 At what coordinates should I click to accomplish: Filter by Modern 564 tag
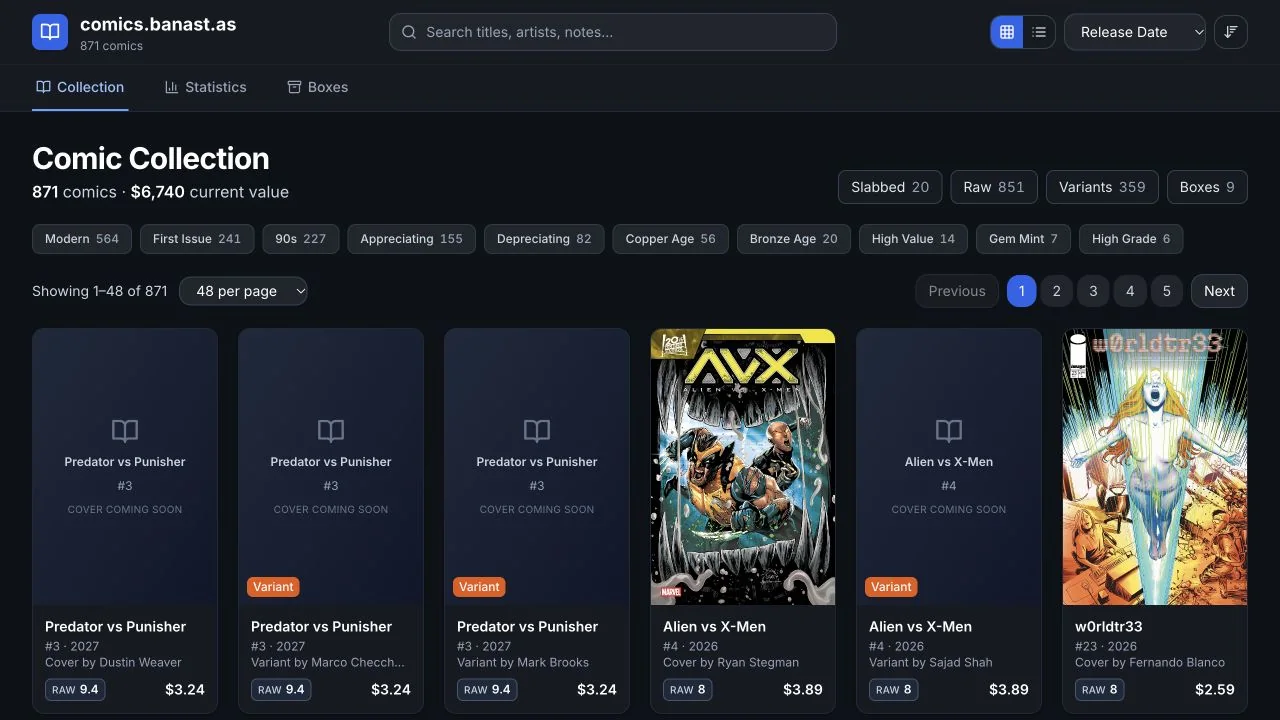coord(82,239)
